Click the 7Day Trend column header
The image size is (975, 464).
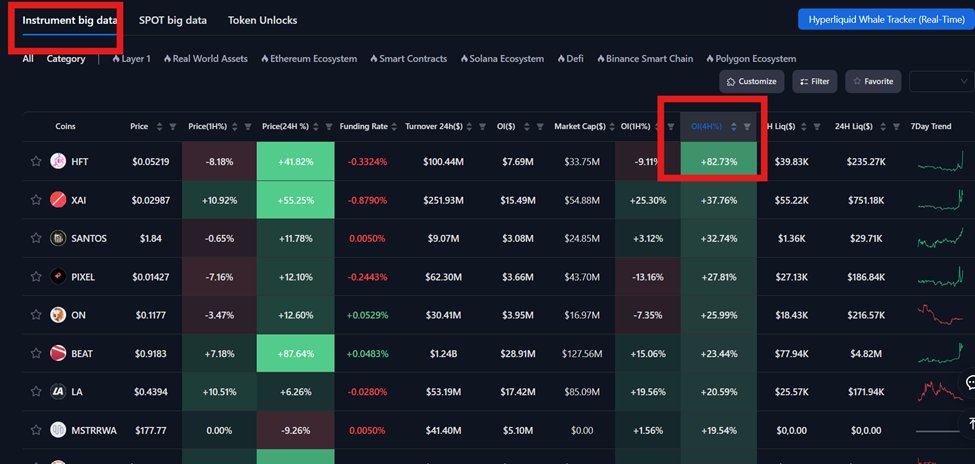930,127
